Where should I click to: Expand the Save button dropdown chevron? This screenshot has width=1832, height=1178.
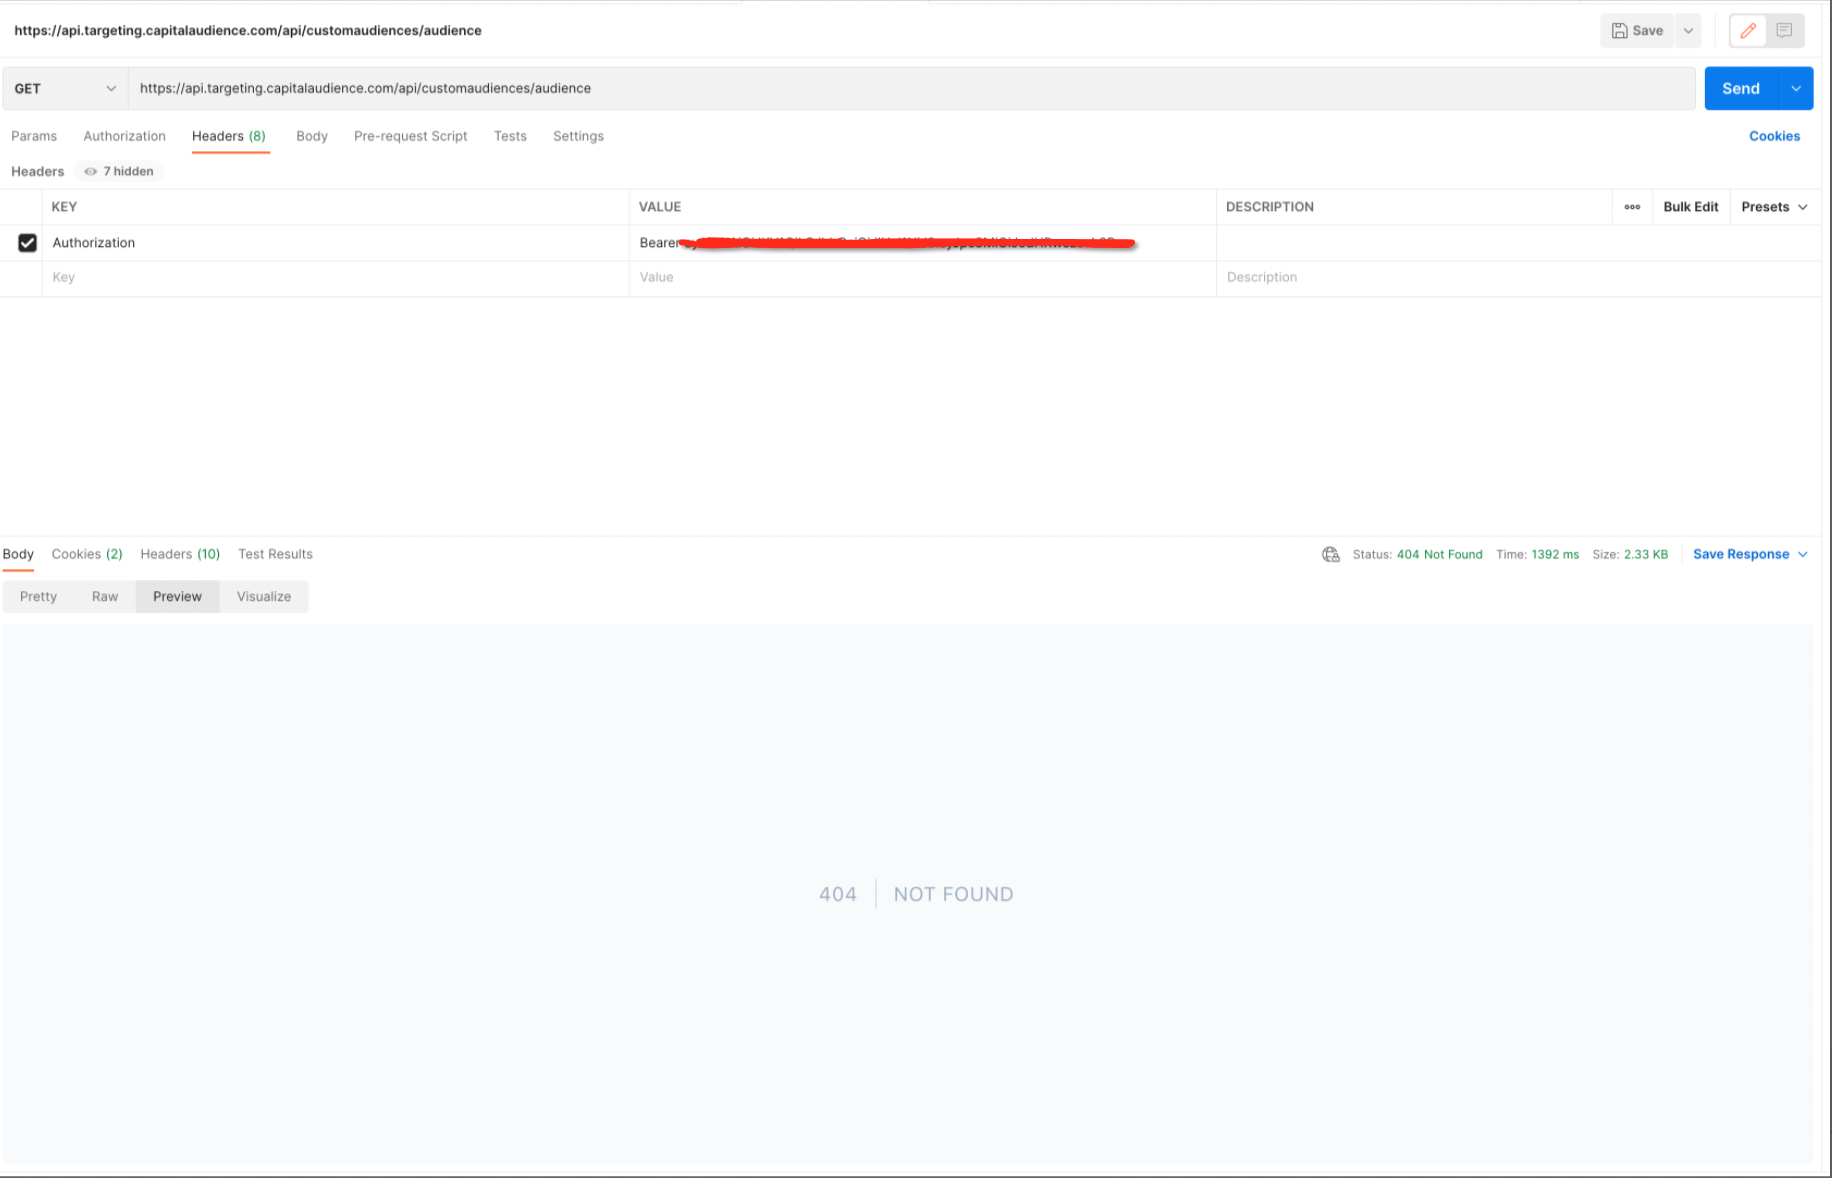1687,31
